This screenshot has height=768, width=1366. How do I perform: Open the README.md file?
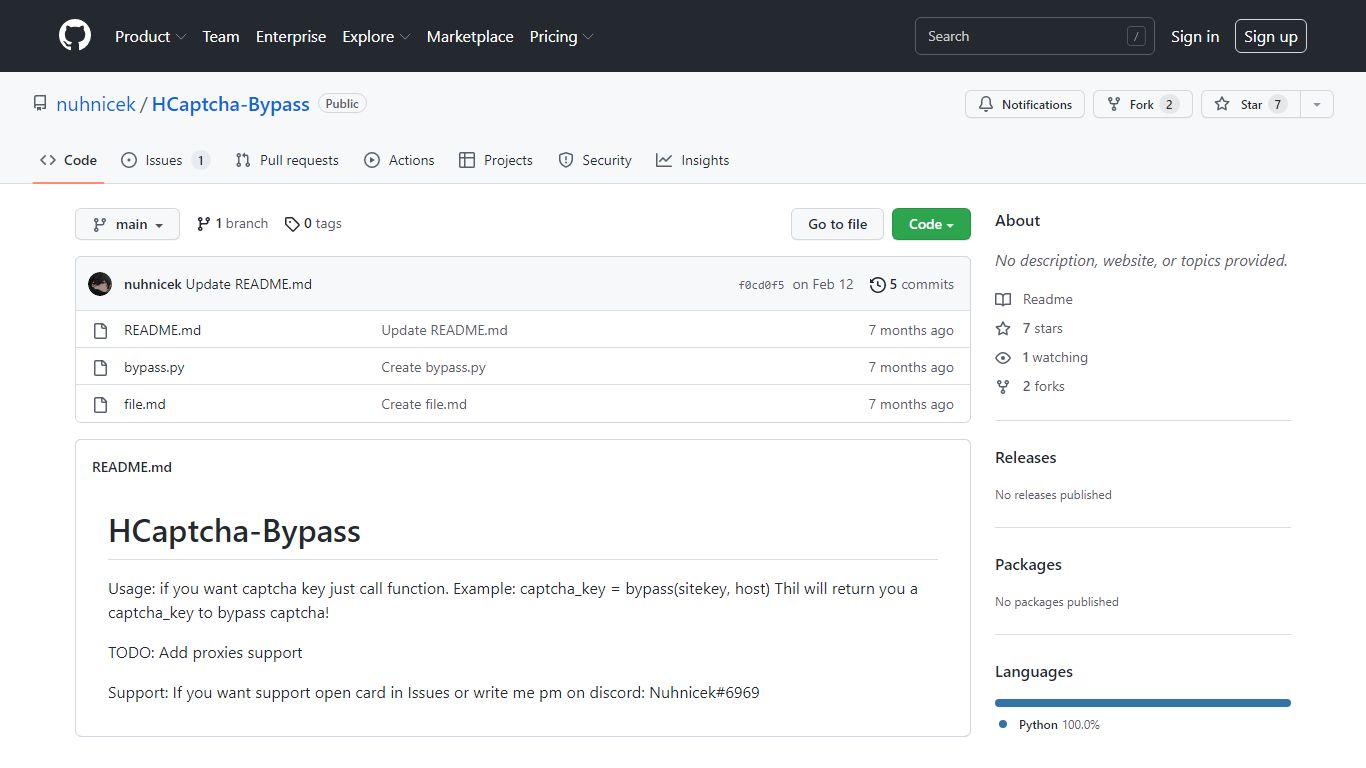tap(162, 330)
